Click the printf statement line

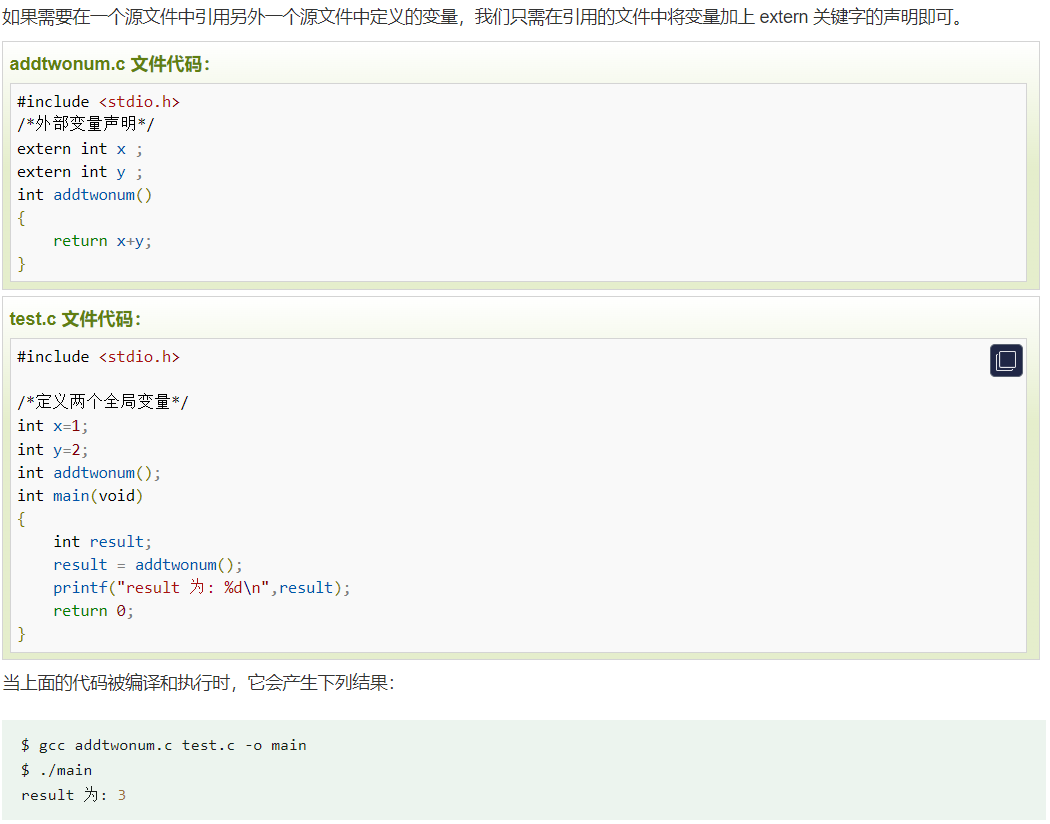[202, 588]
